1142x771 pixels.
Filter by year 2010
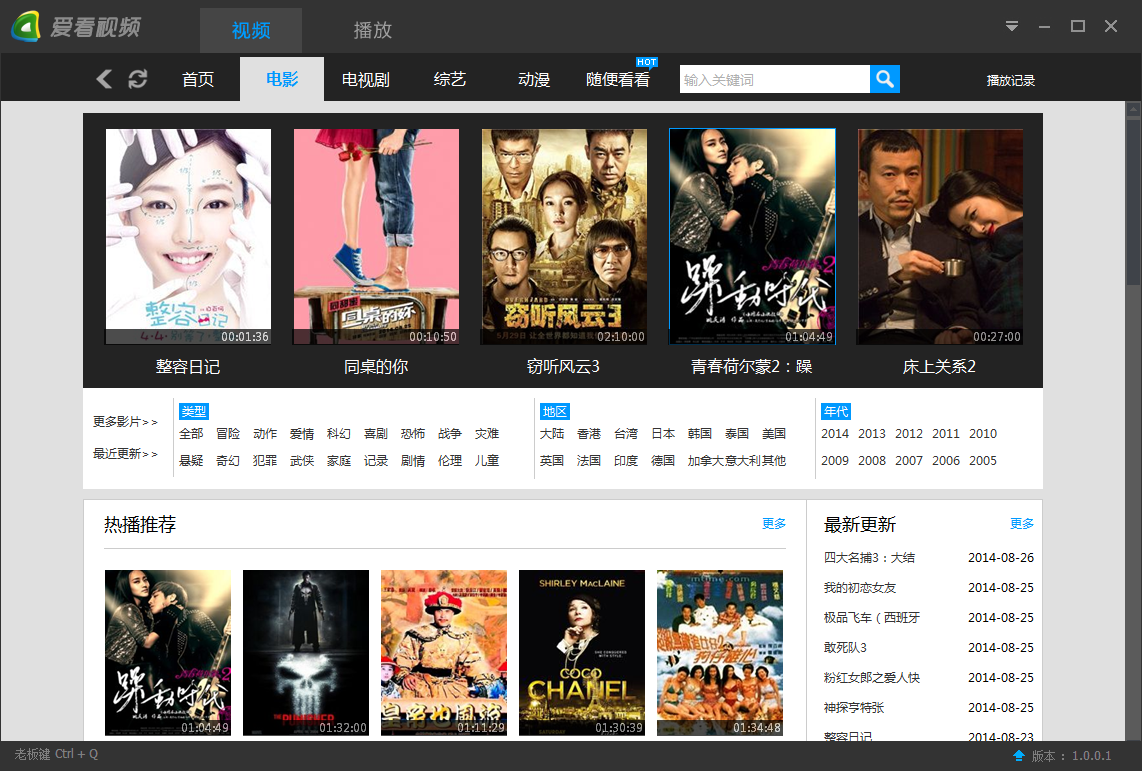982,433
